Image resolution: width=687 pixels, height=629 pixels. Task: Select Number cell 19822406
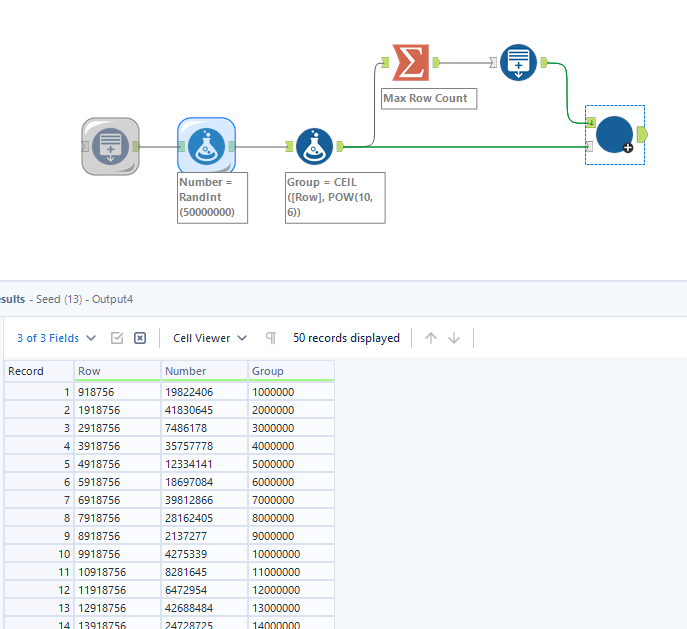tap(204, 392)
